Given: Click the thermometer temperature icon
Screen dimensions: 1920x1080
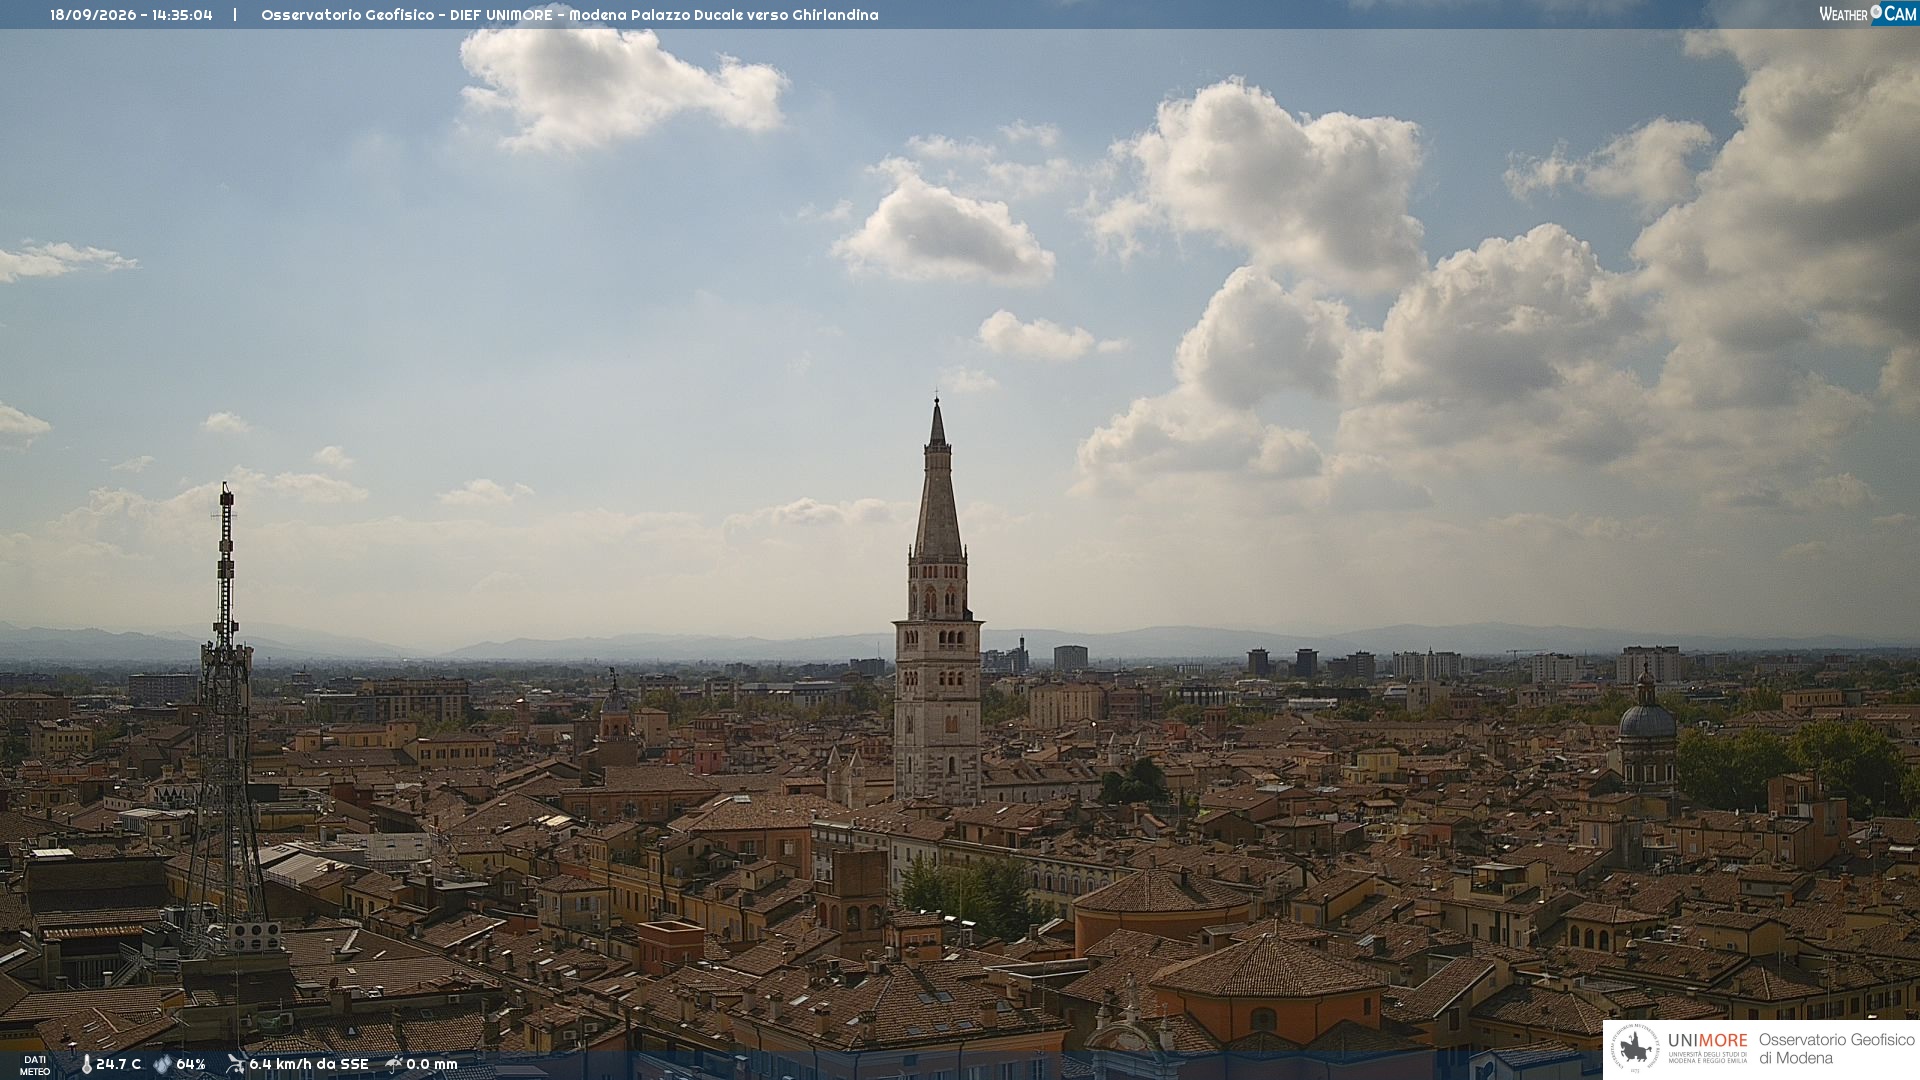Looking at the screenshot, I should click(x=86, y=1064).
